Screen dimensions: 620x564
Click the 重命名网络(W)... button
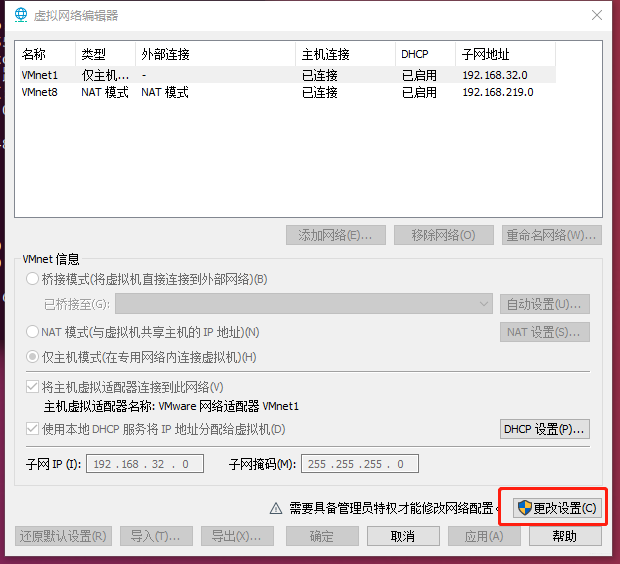click(x=552, y=235)
